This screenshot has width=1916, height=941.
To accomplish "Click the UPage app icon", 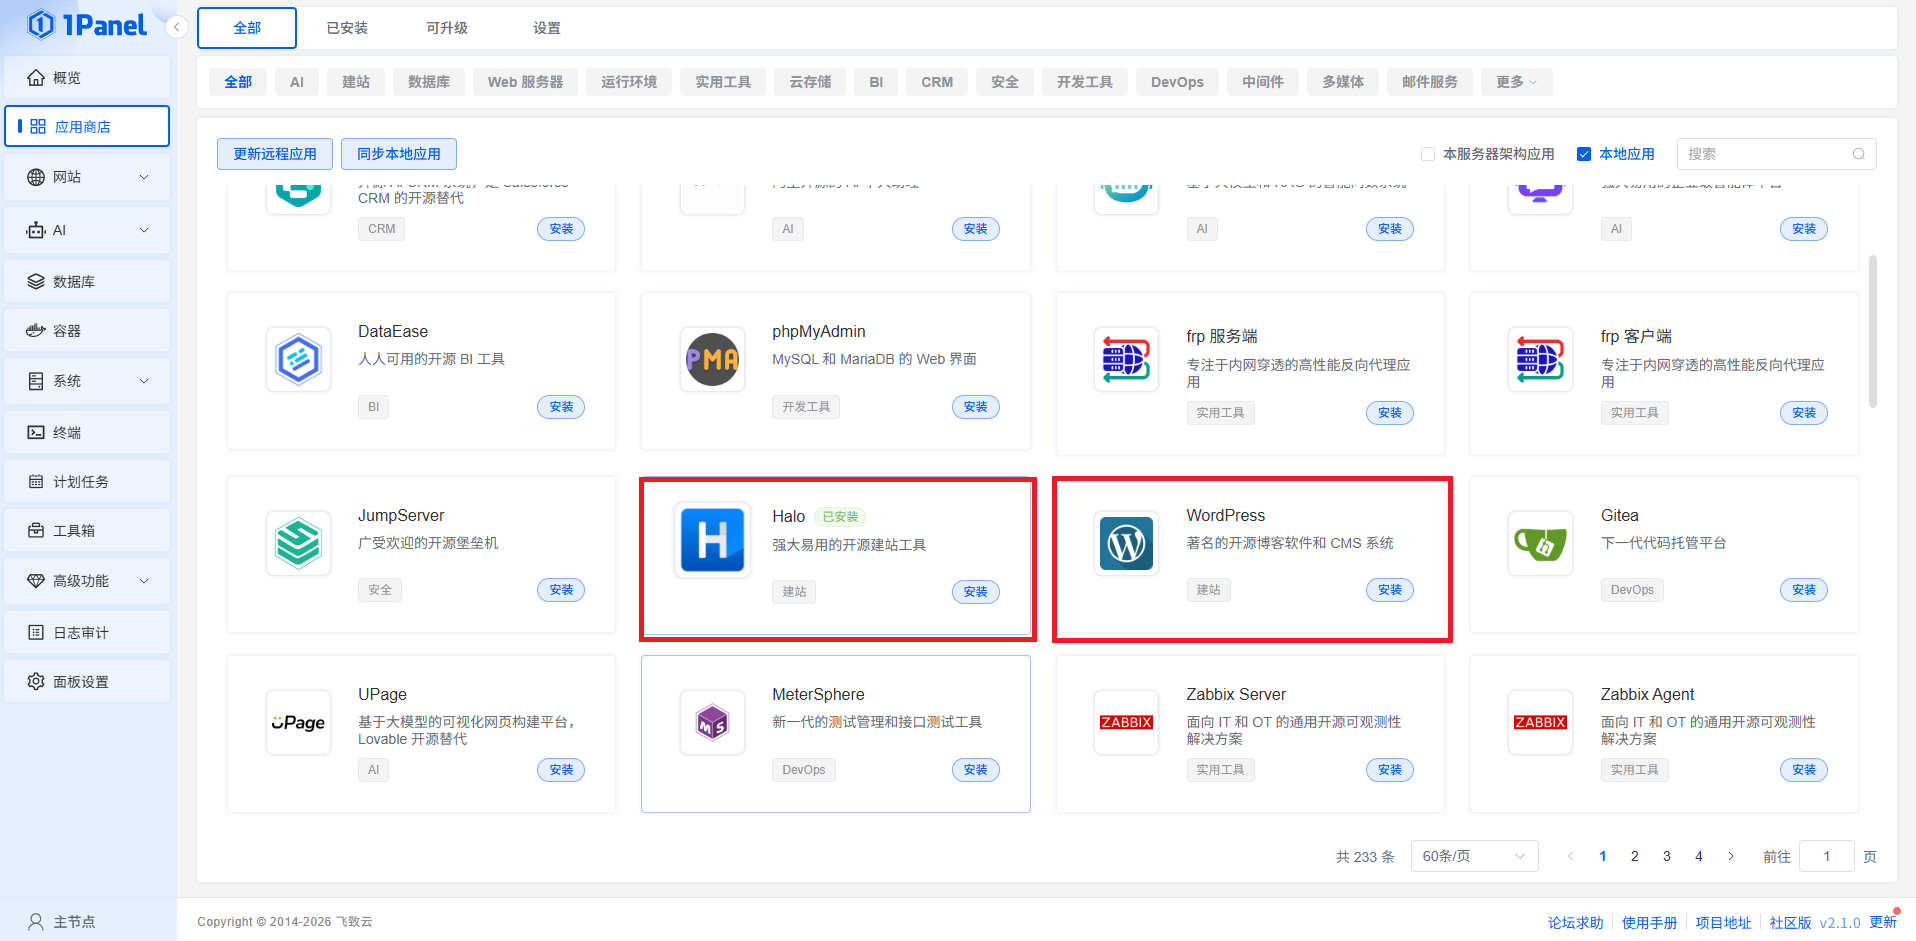I will click(298, 722).
